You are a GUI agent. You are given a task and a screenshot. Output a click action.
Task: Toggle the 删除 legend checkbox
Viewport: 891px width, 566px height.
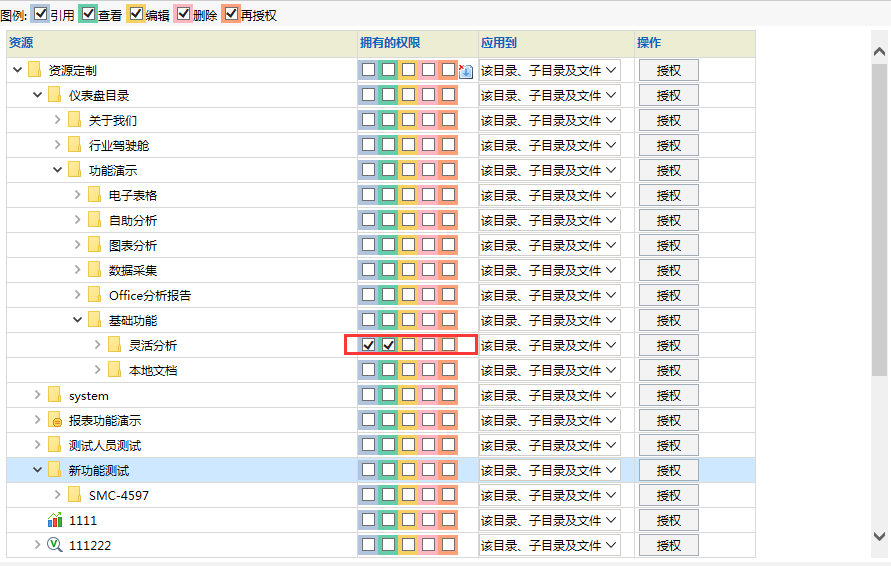point(184,14)
